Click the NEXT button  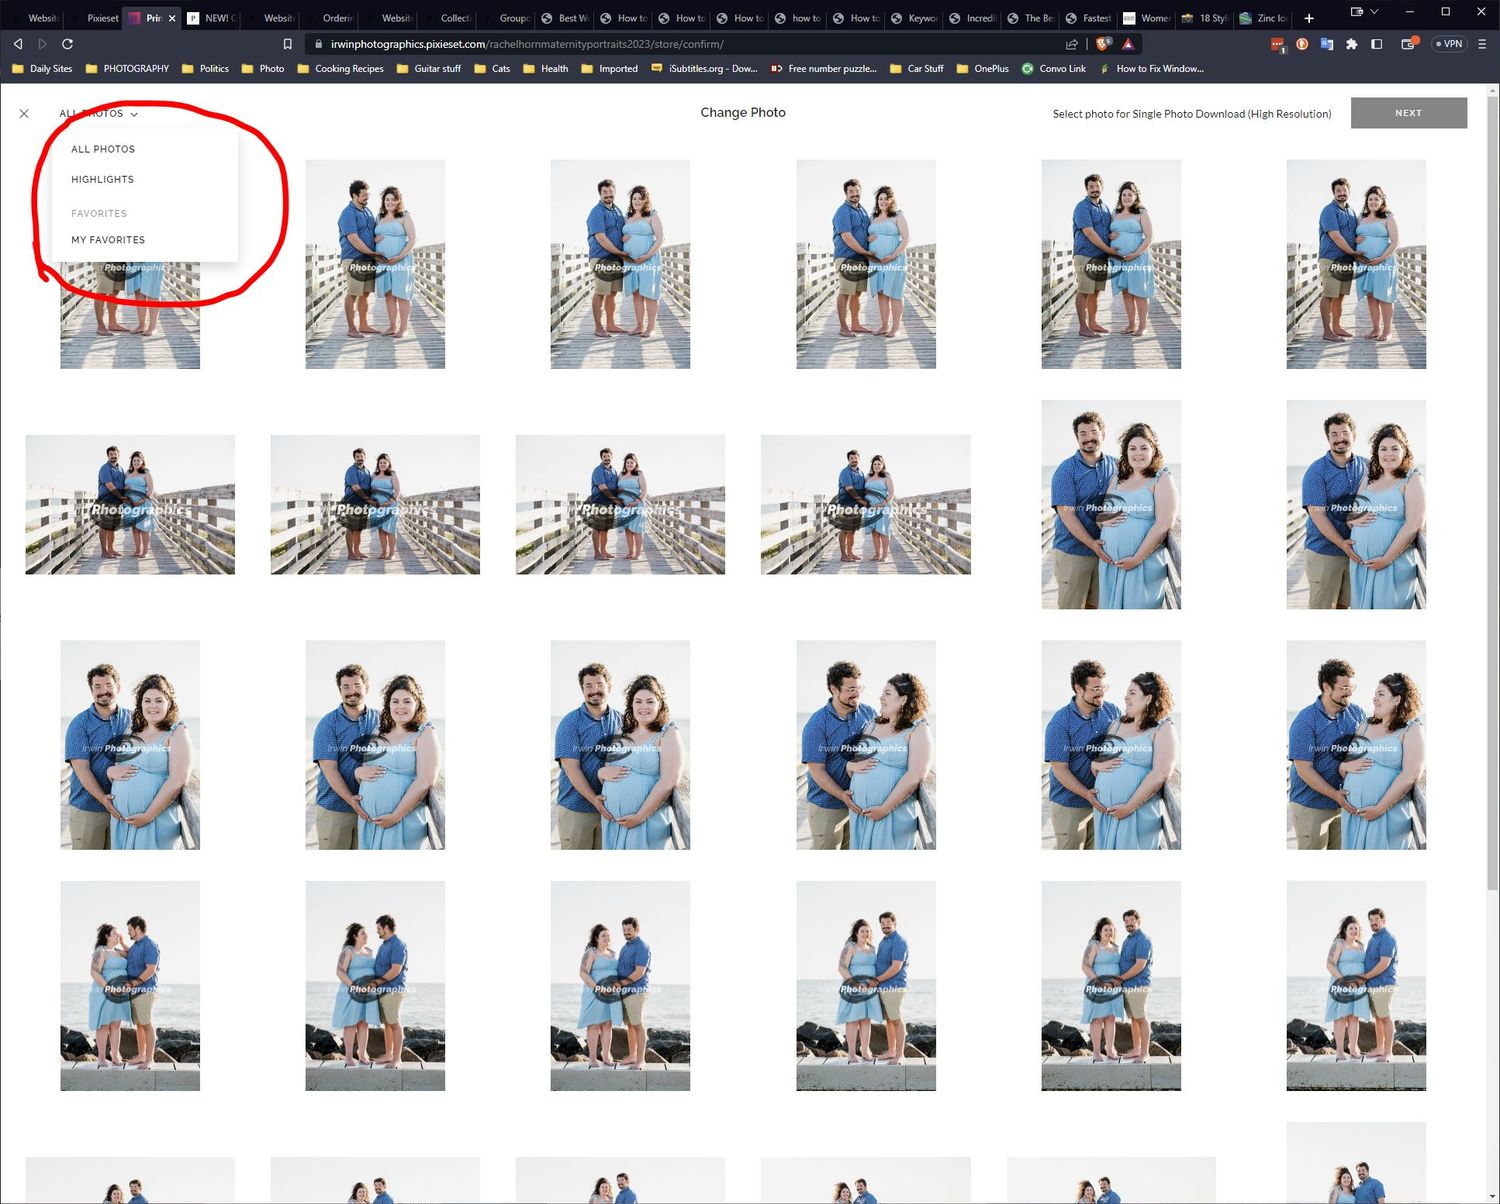pos(1408,113)
